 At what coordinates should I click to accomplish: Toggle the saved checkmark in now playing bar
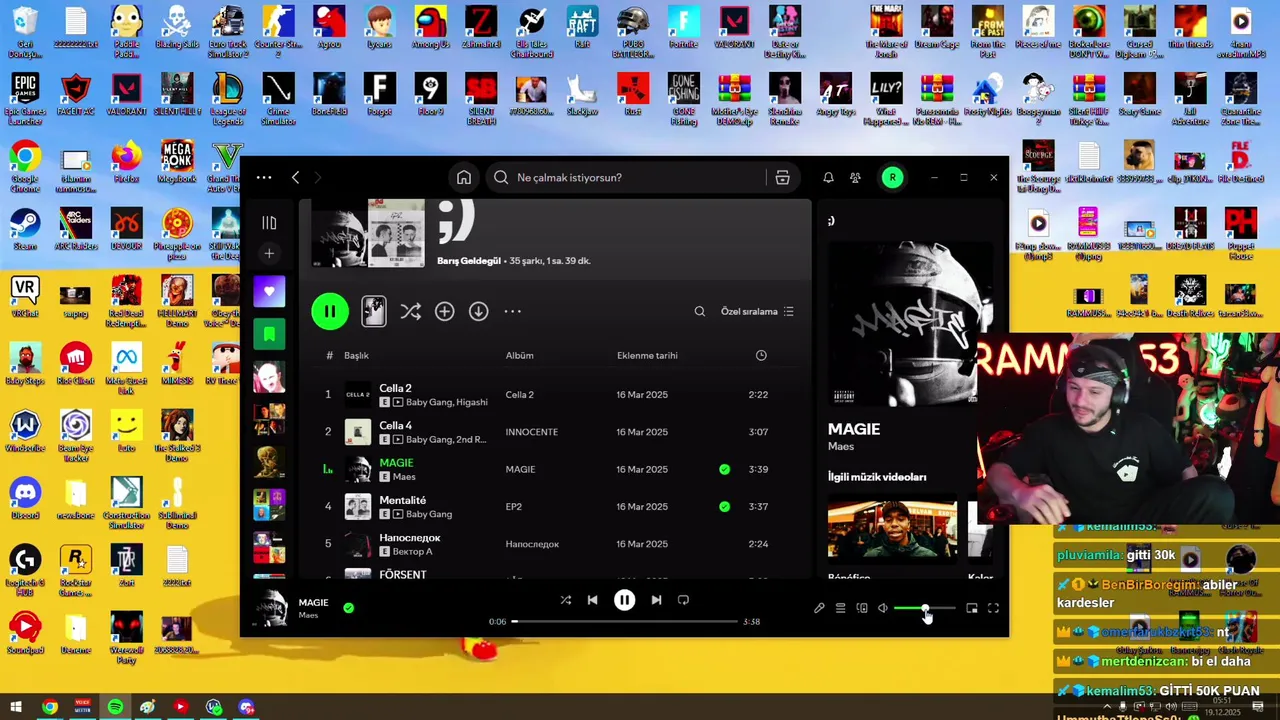[x=348, y=607]
